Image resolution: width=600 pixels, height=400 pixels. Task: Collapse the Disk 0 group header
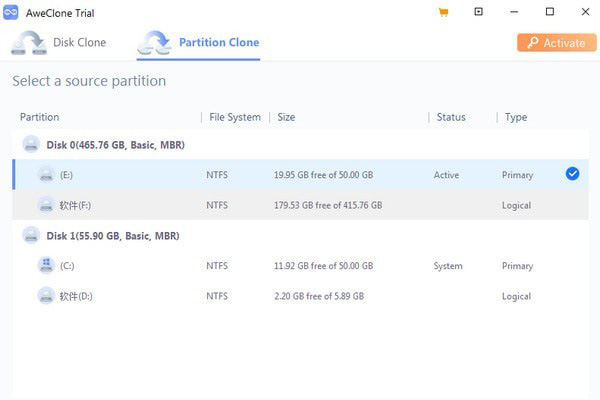(x=300, y=145)
